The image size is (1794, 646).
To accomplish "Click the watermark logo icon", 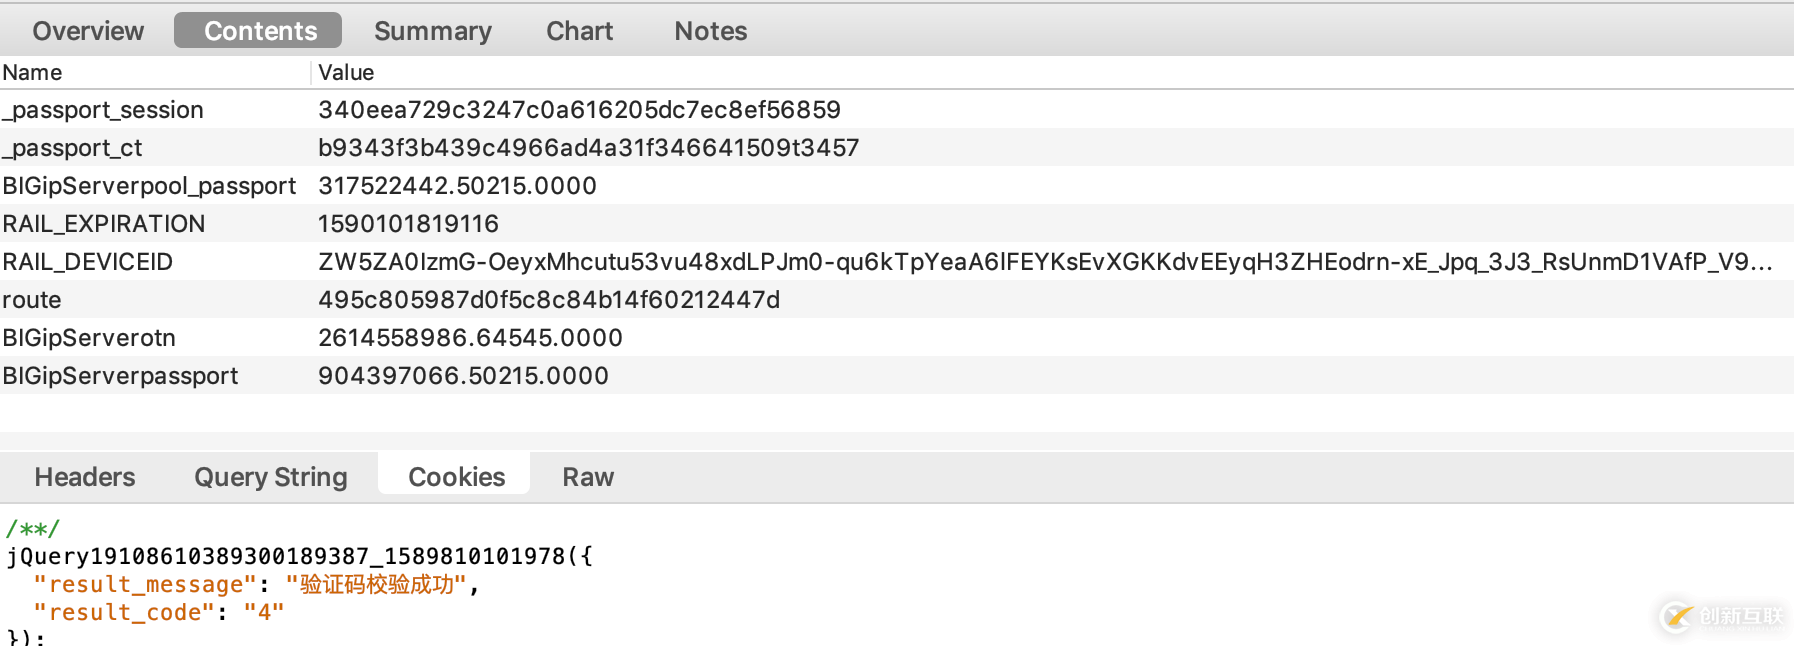I will click(x=1677, y=616).
